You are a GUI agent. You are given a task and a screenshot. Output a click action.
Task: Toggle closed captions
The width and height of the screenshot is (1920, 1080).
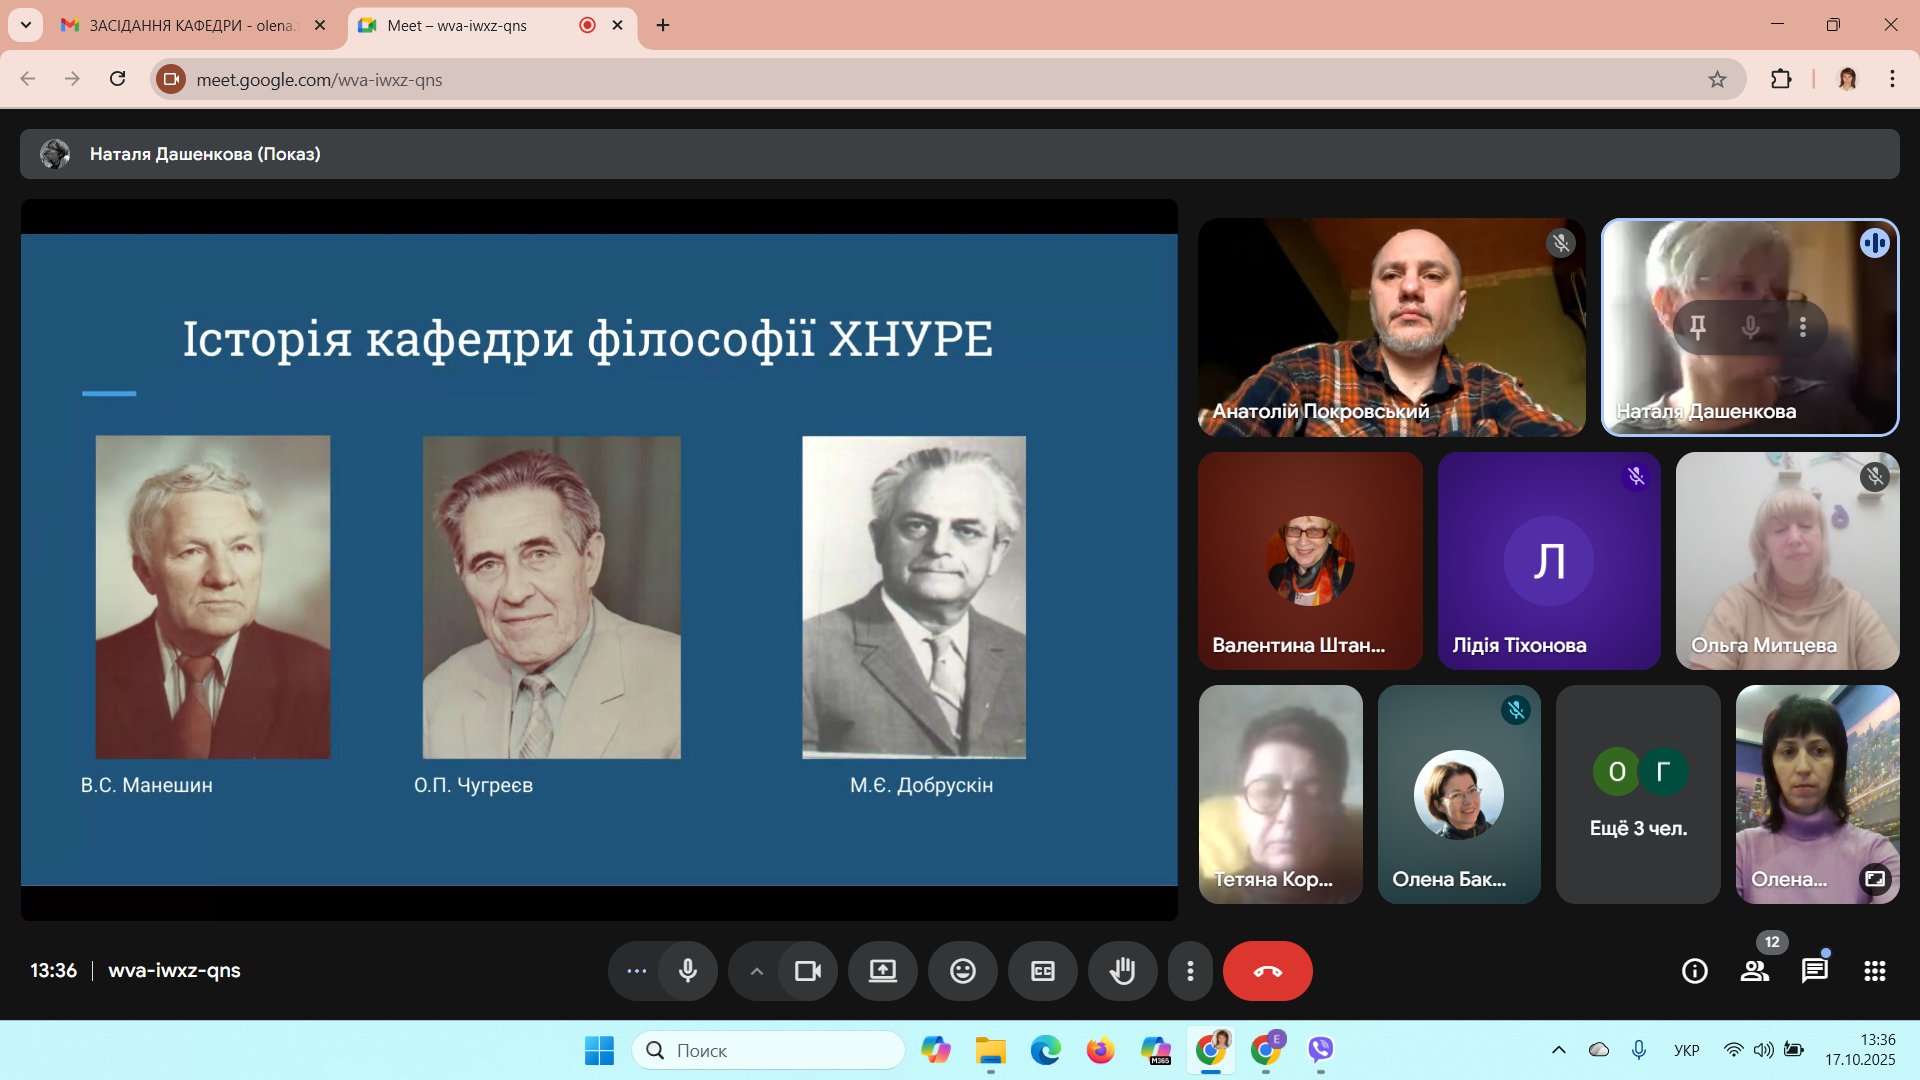(1042, 971)
